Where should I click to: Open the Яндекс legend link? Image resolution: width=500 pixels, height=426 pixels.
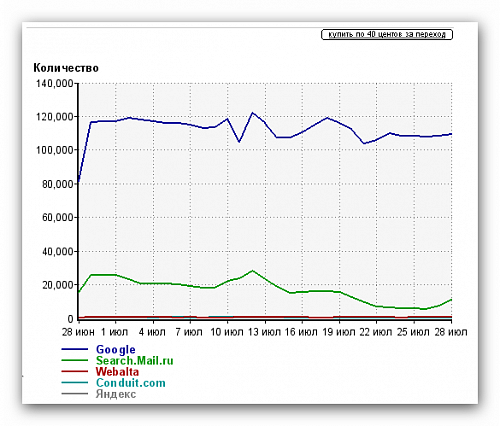pyautogui.click(x=116, y=394)
